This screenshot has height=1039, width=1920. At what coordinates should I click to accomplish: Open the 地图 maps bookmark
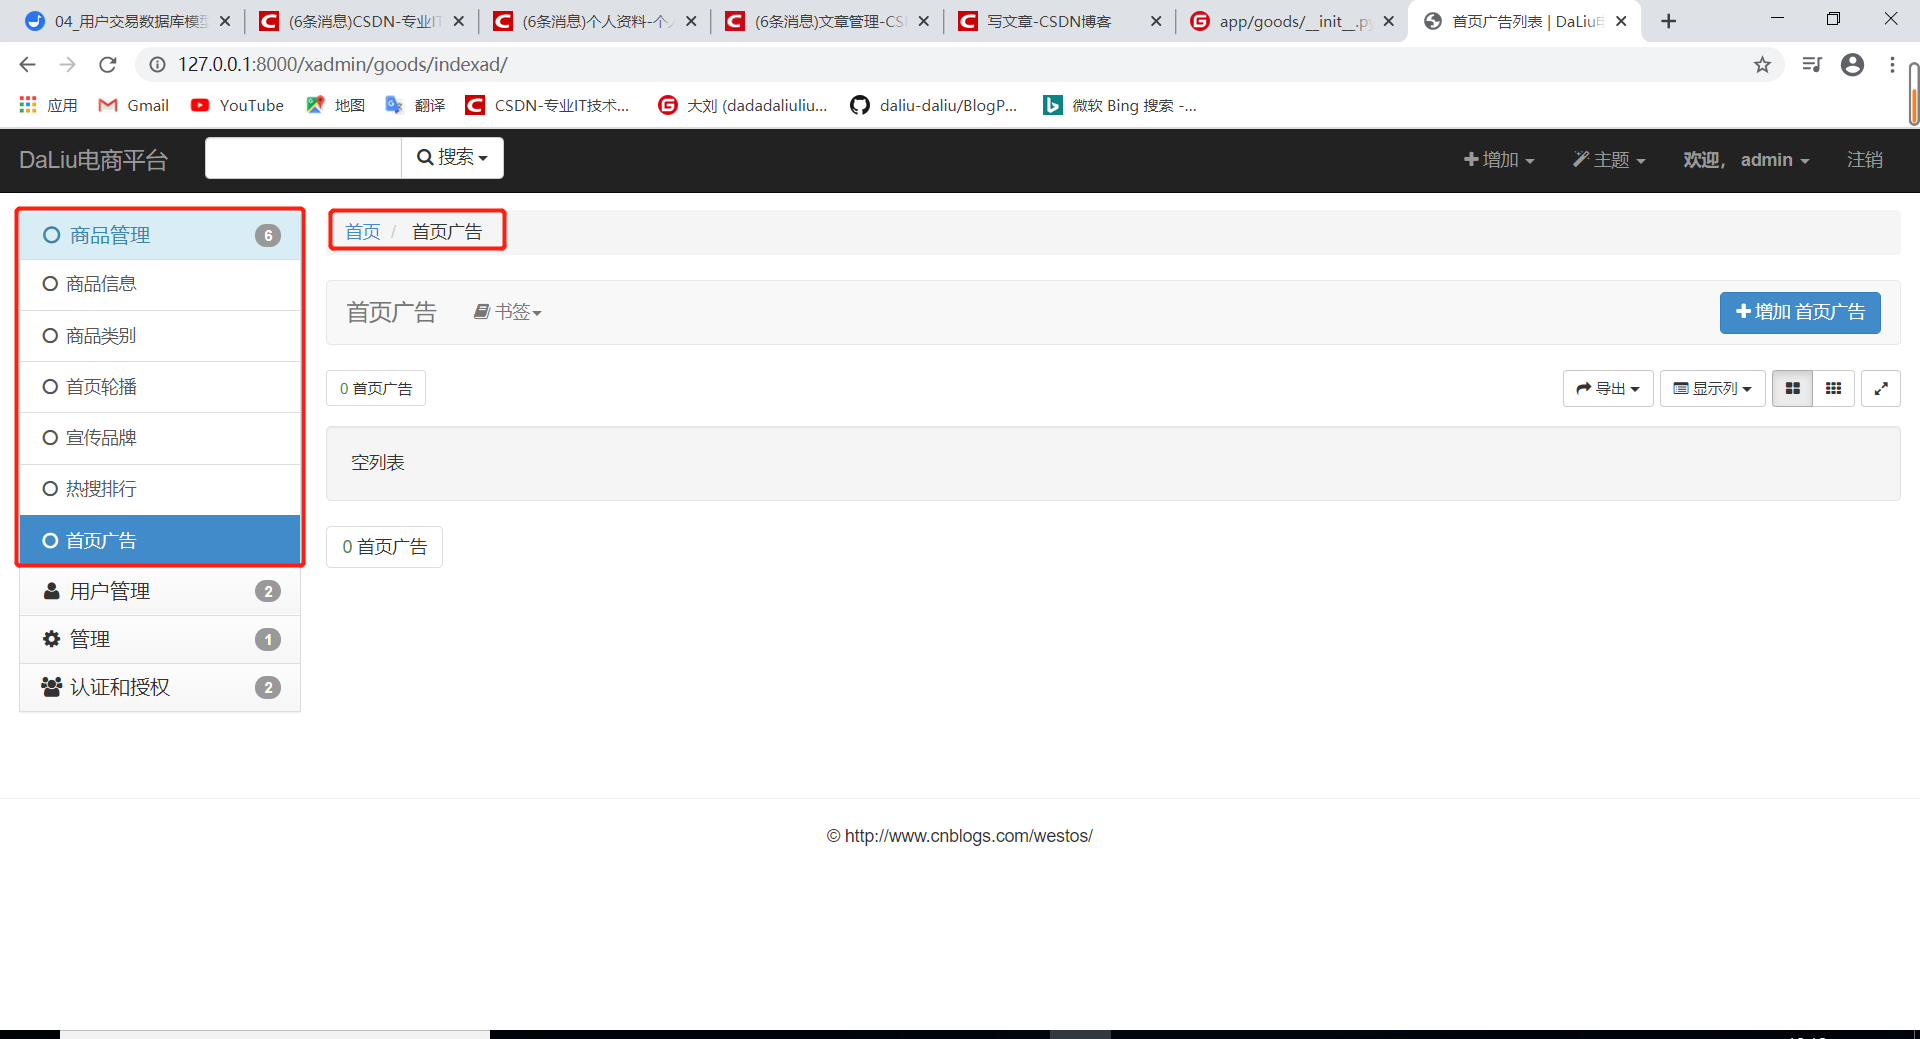click(335, 105)
